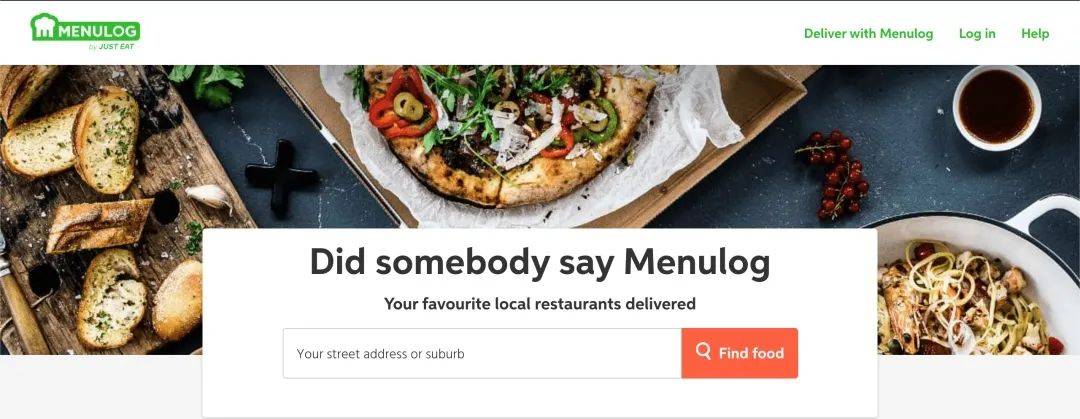The image size is (1080, 419).
Task: Click the "by Just Eat" tagline
Action: pyautogui.click(x=112, y=47)
